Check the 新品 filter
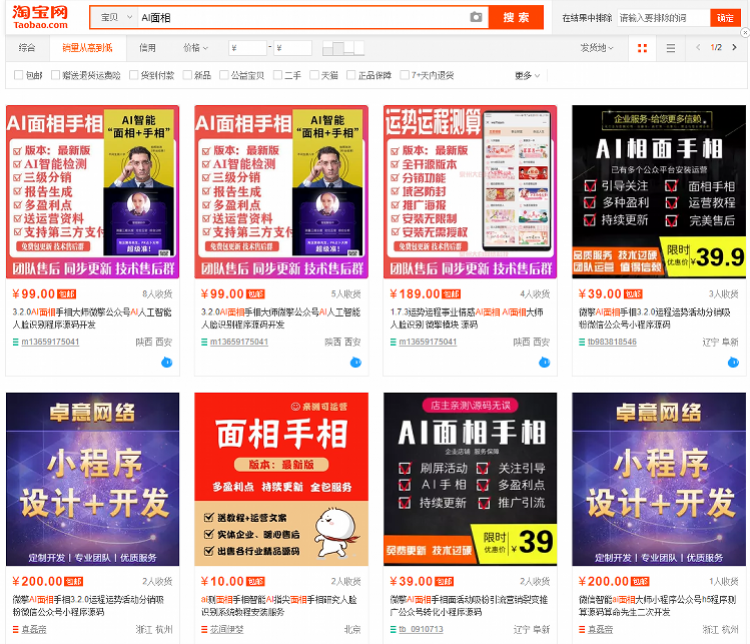 pyautogui.click(x=188, y=75)
